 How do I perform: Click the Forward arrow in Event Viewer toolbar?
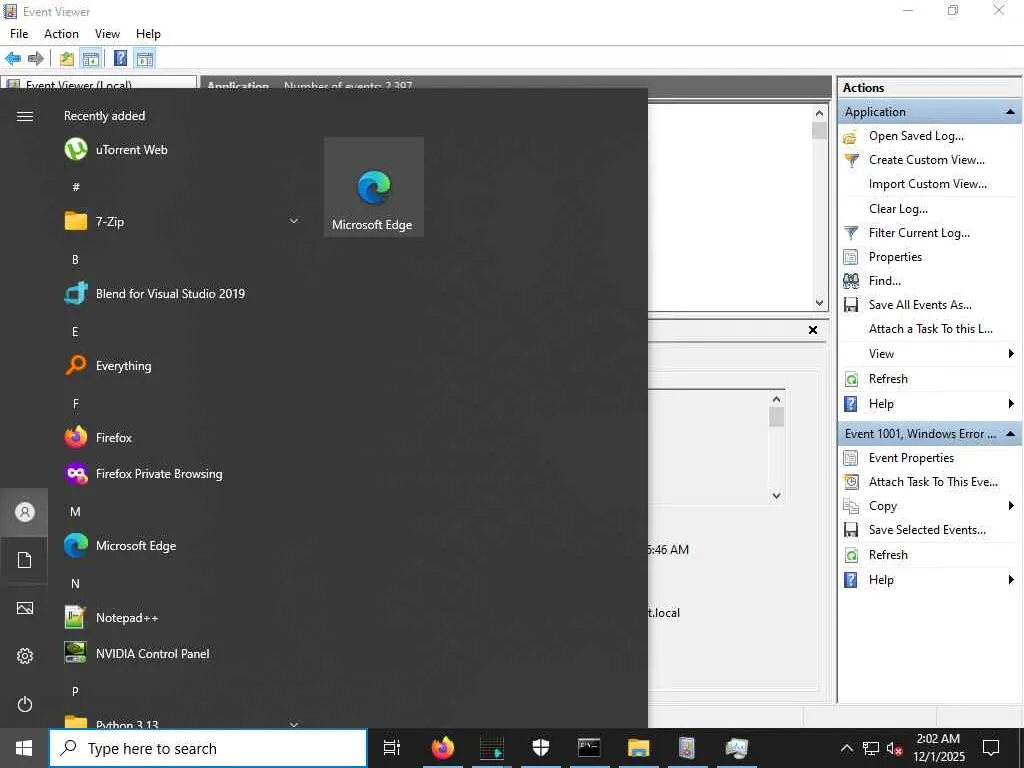36,59
